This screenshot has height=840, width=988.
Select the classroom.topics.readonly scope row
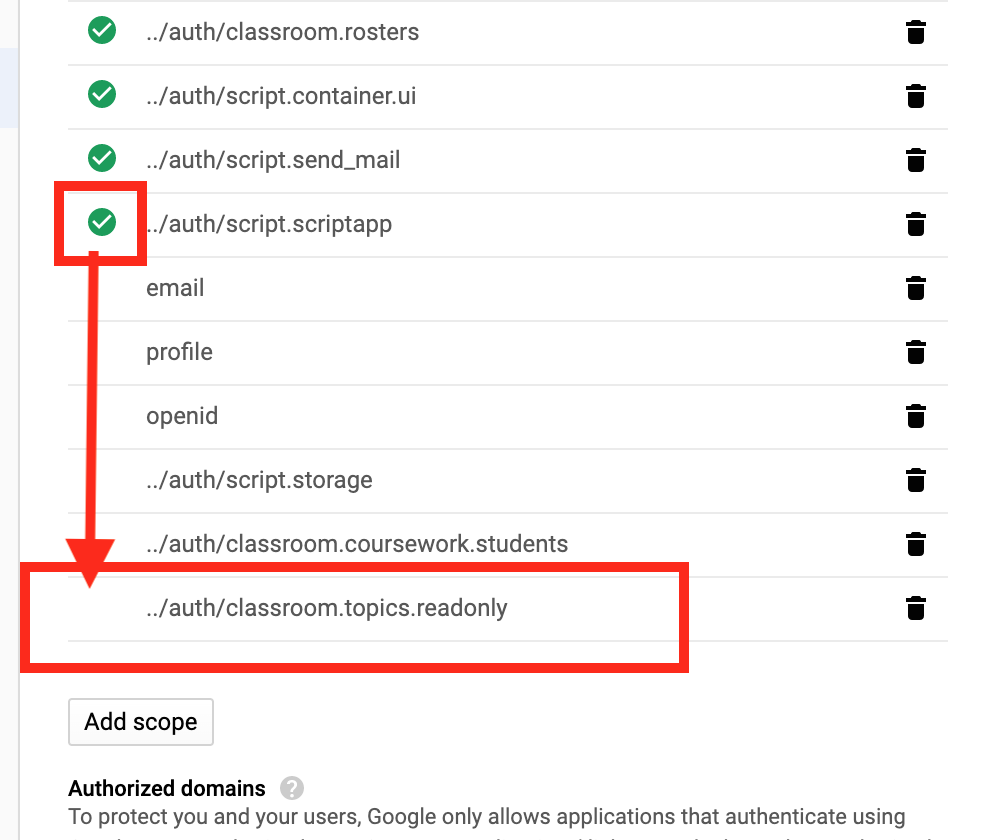tap(327, 608)
